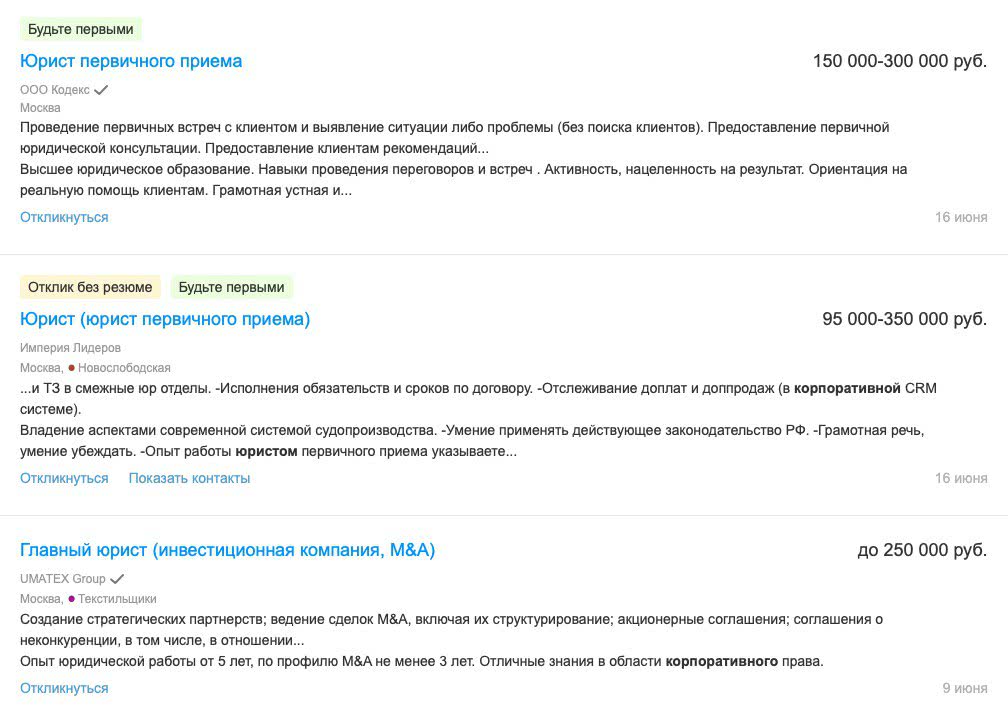
Task: Open the UMATEX Group company name
Action: (x=62, y=579)
